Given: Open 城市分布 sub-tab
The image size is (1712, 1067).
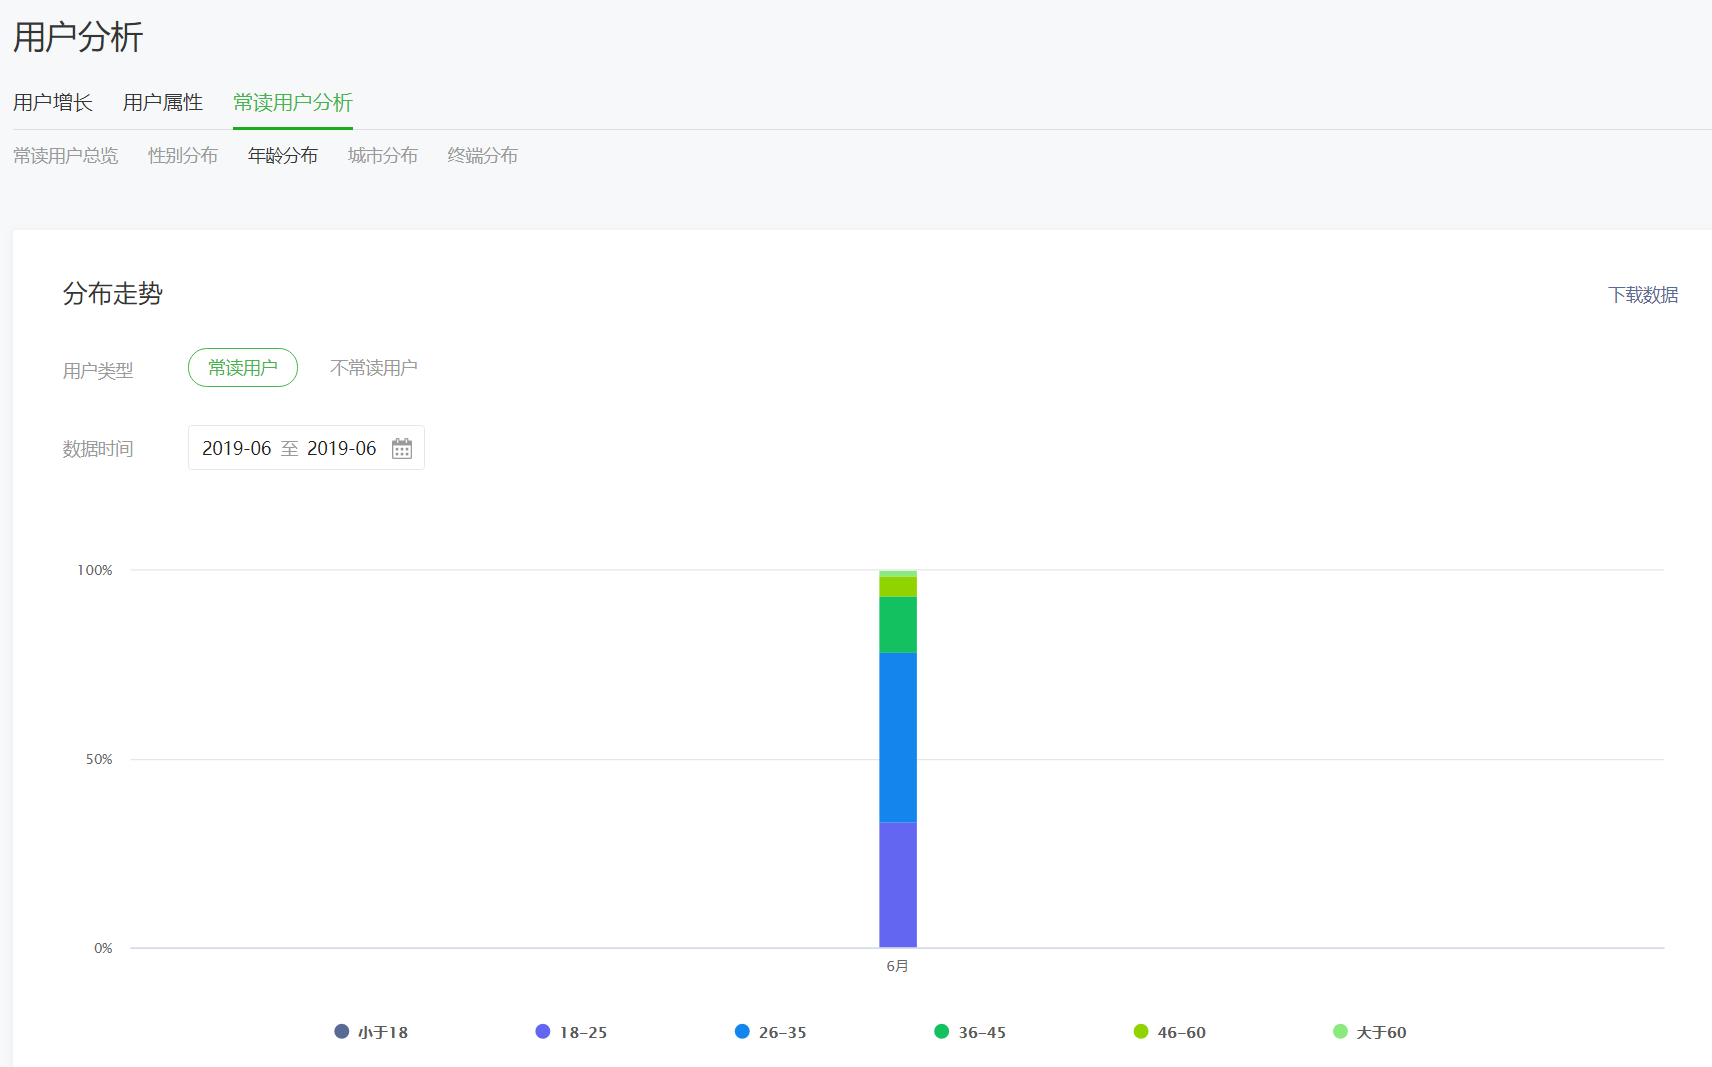Looking at the screenshot, I should coord(383,155).
